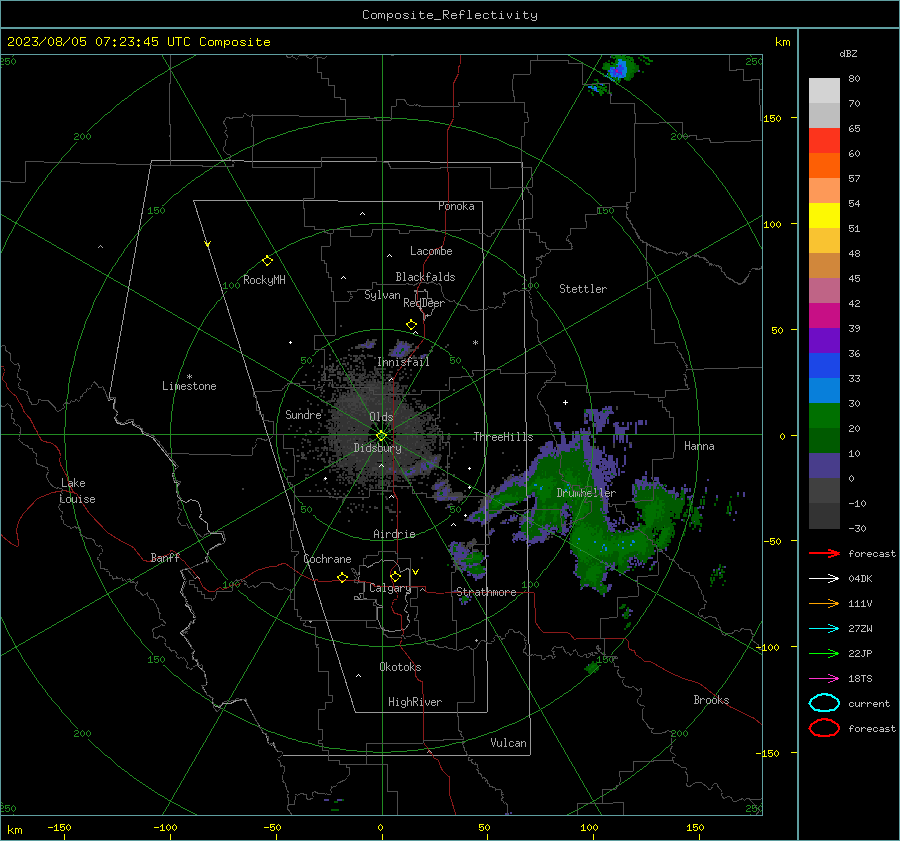Click the ThreeHills label

(503, 437)
